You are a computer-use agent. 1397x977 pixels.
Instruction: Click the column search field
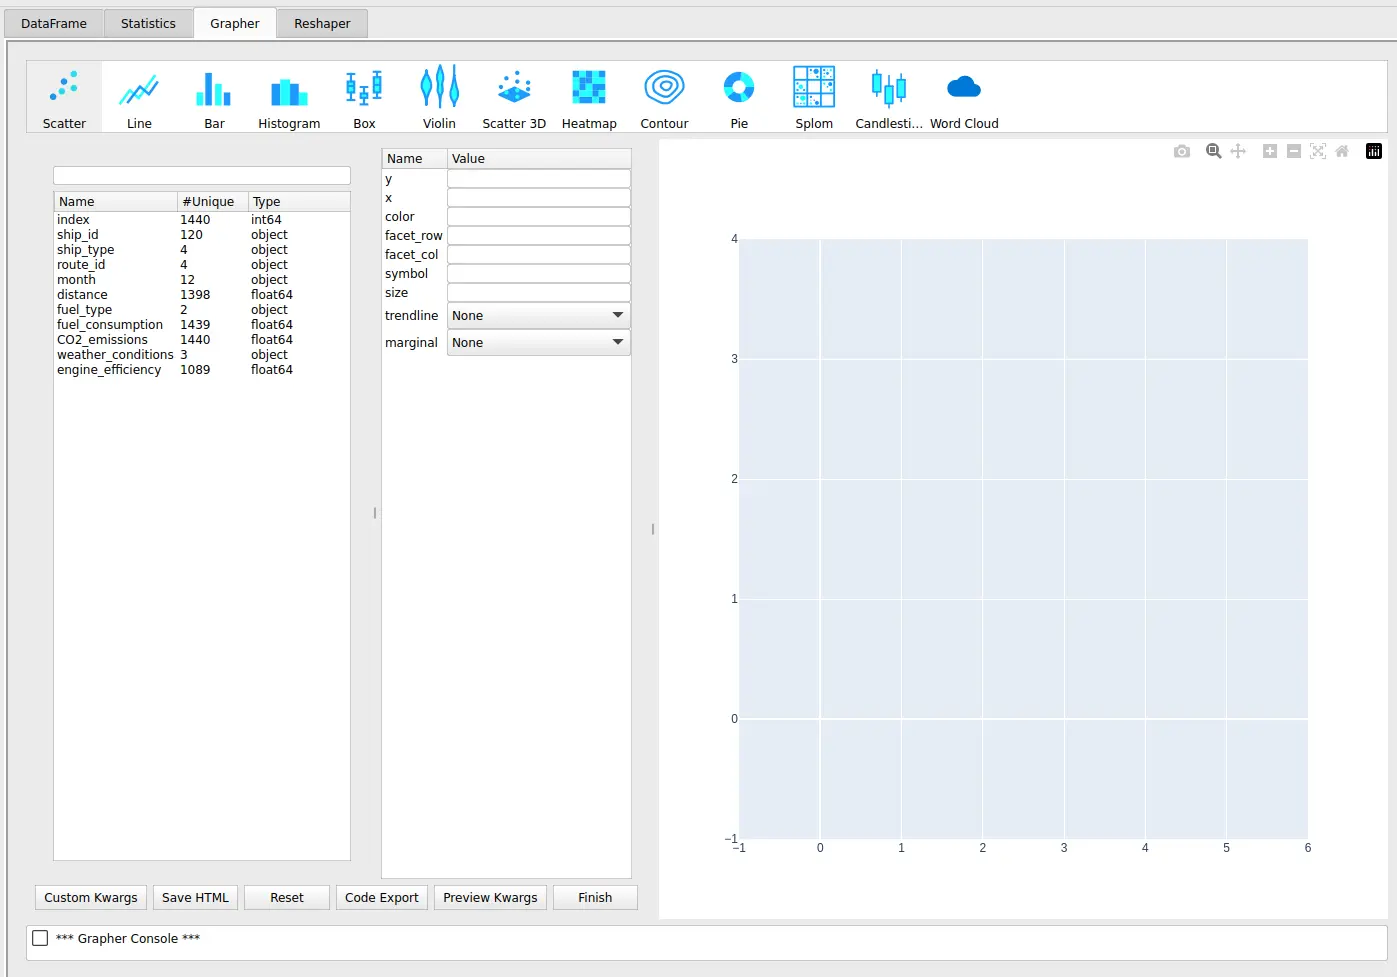[x=202, y=175]
